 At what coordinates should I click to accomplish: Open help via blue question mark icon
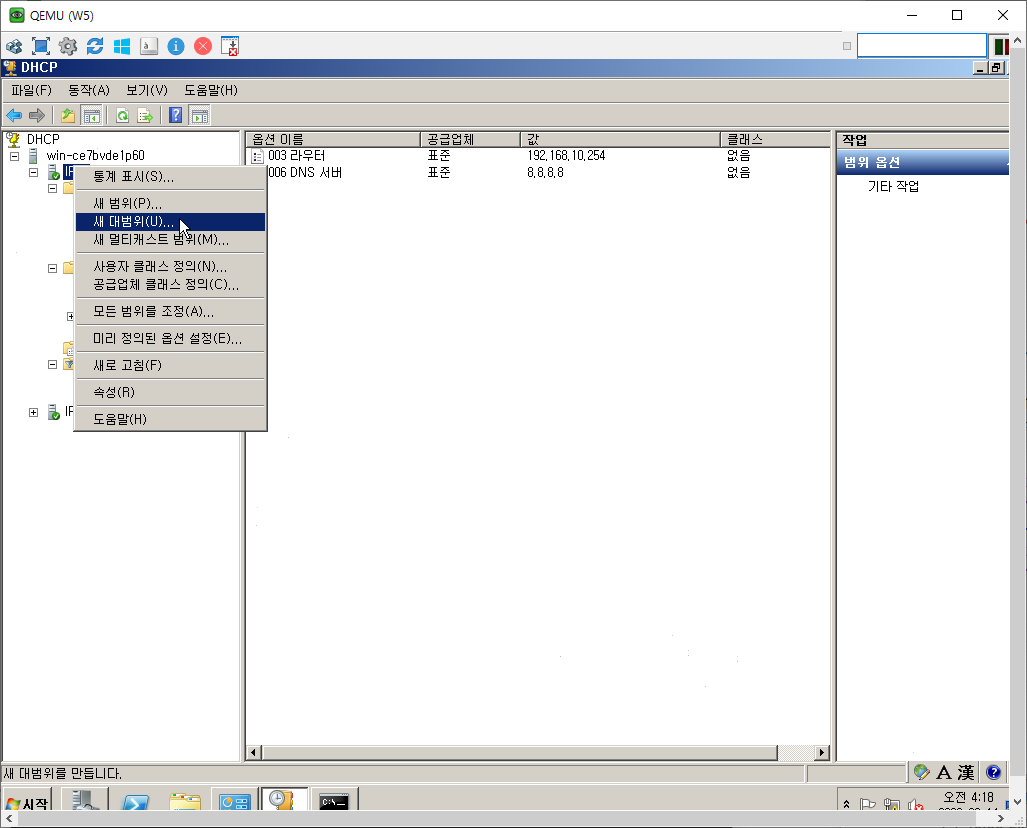(x=176, y=115)
